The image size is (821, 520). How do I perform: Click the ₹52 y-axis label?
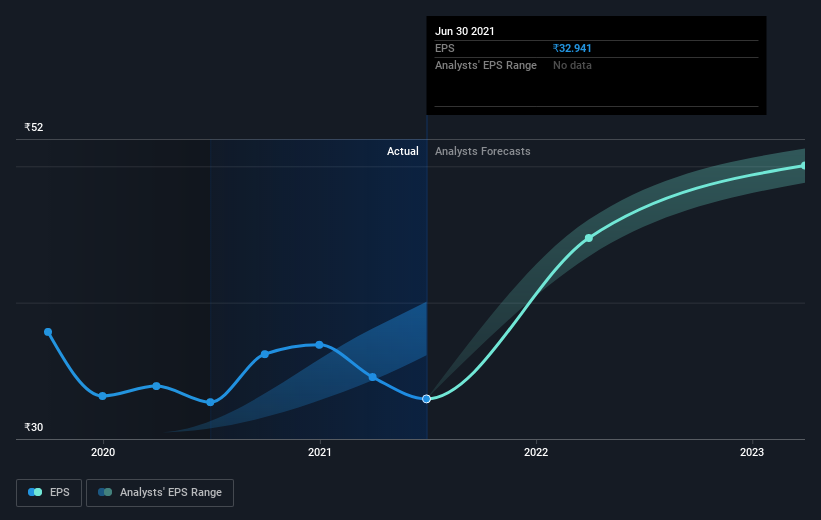[34, 127]
